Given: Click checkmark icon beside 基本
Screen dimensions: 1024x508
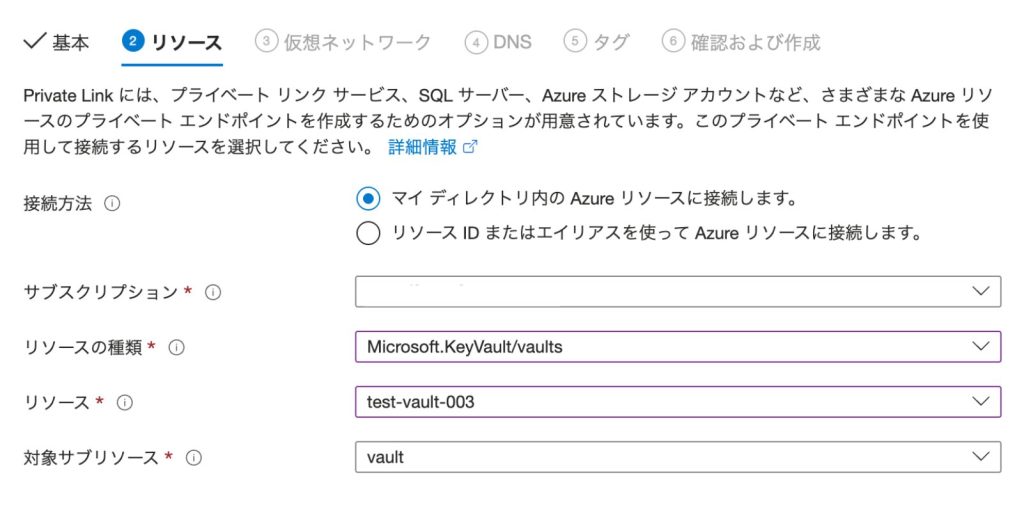Looking at the screenshot, I should pos(34,41).
